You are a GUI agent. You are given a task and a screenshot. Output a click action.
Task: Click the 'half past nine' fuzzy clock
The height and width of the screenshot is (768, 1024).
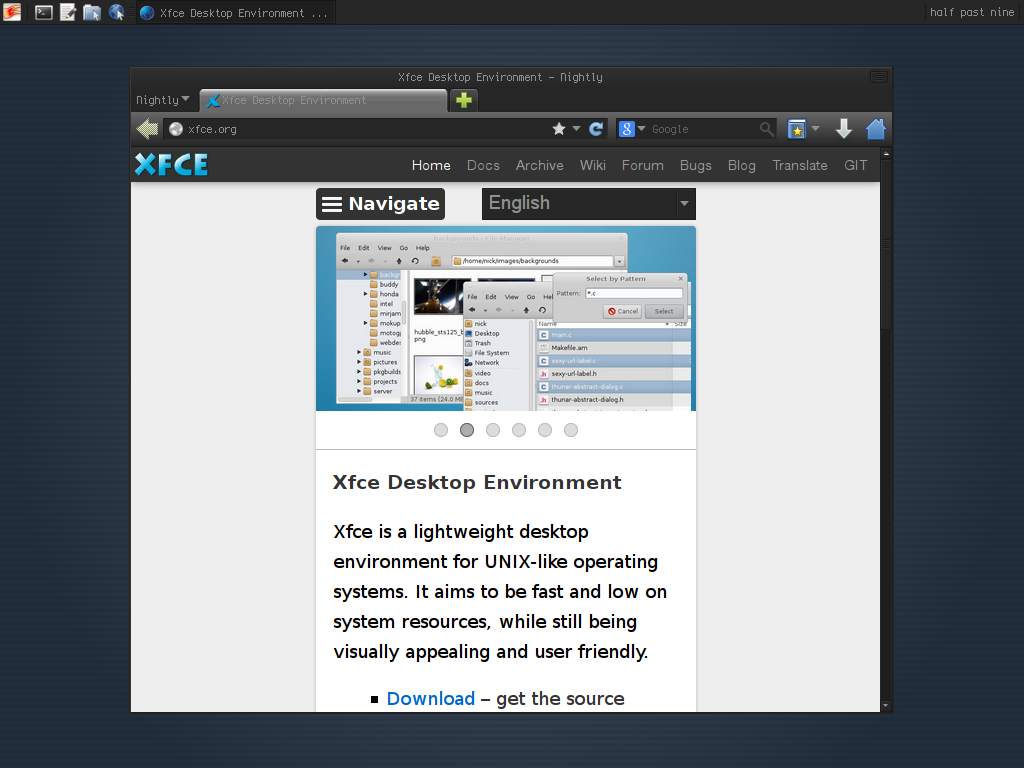click(972, 12)
